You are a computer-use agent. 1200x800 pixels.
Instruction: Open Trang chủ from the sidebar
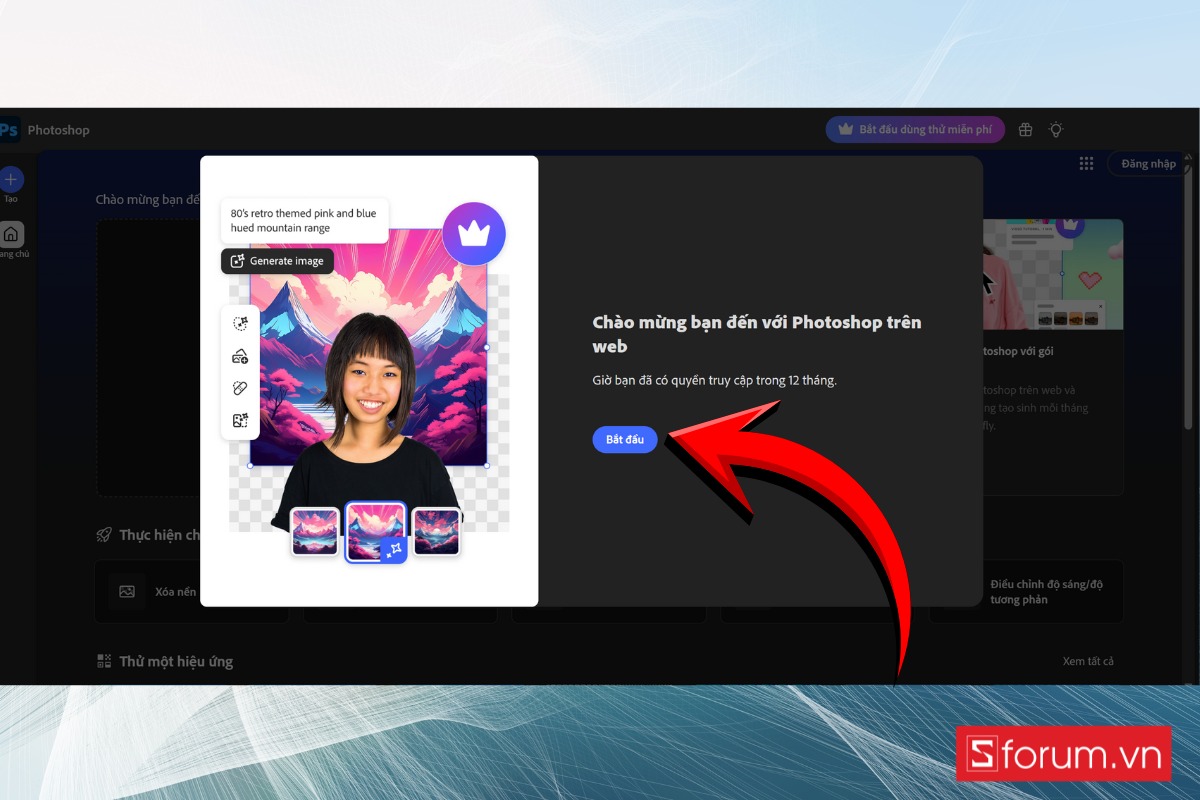(11, 236)
